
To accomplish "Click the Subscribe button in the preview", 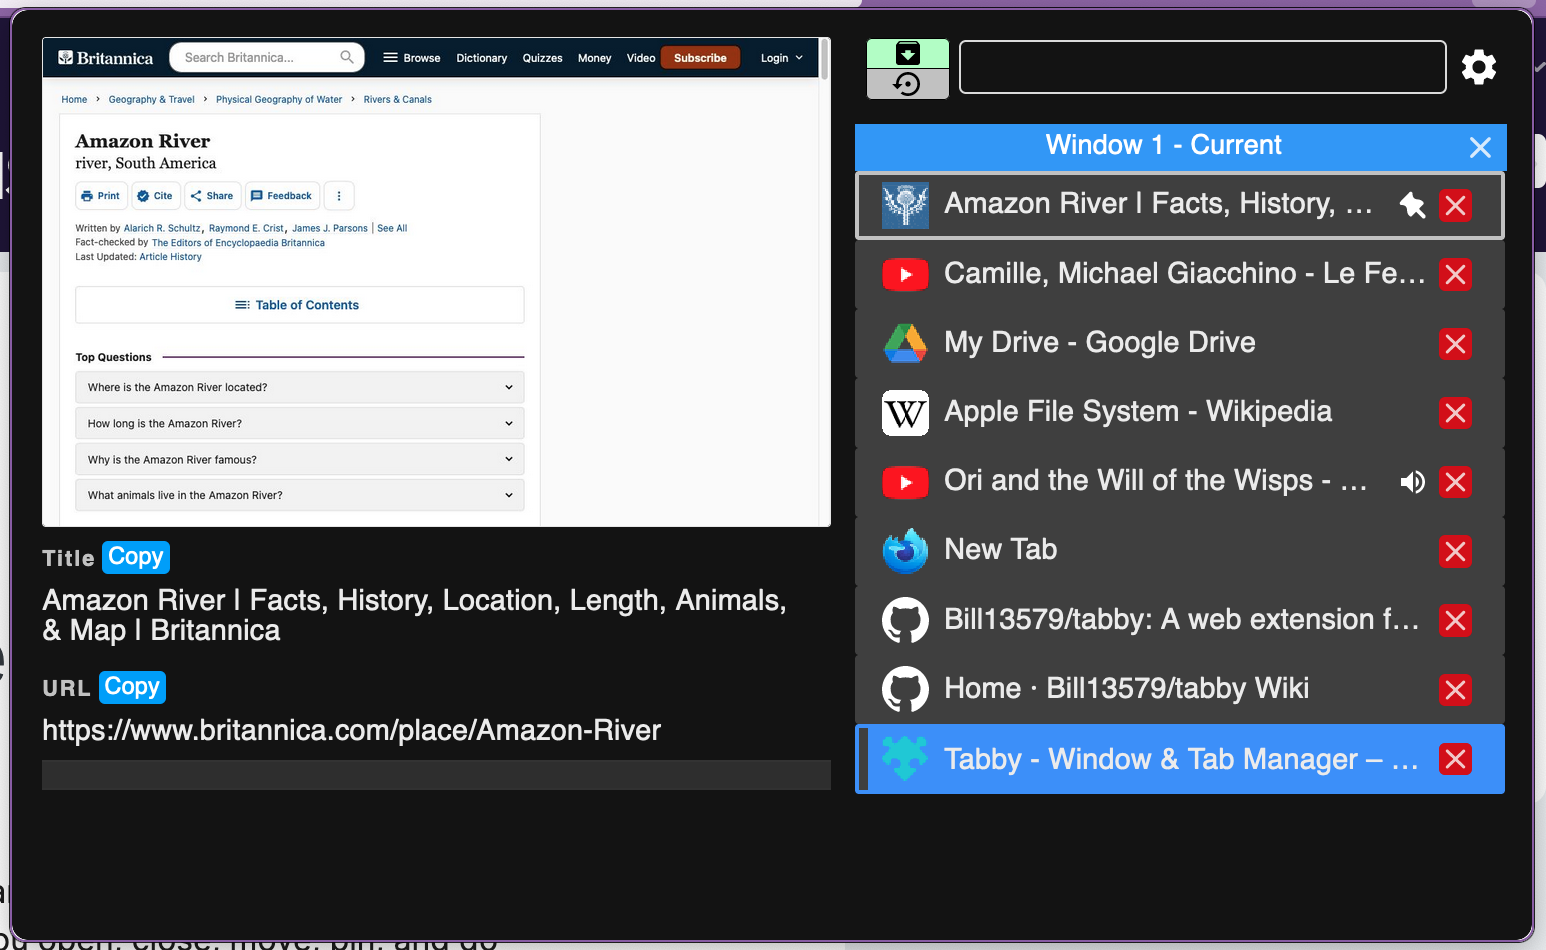I will [x=700, y=58].
